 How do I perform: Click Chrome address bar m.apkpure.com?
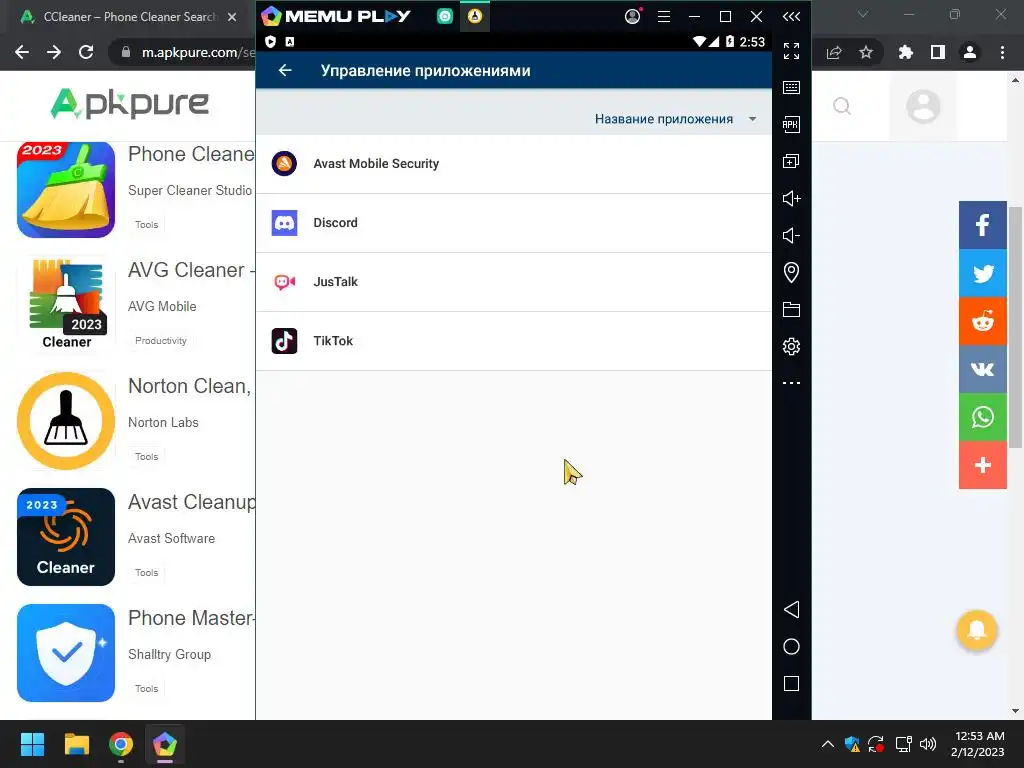(189, 52)
